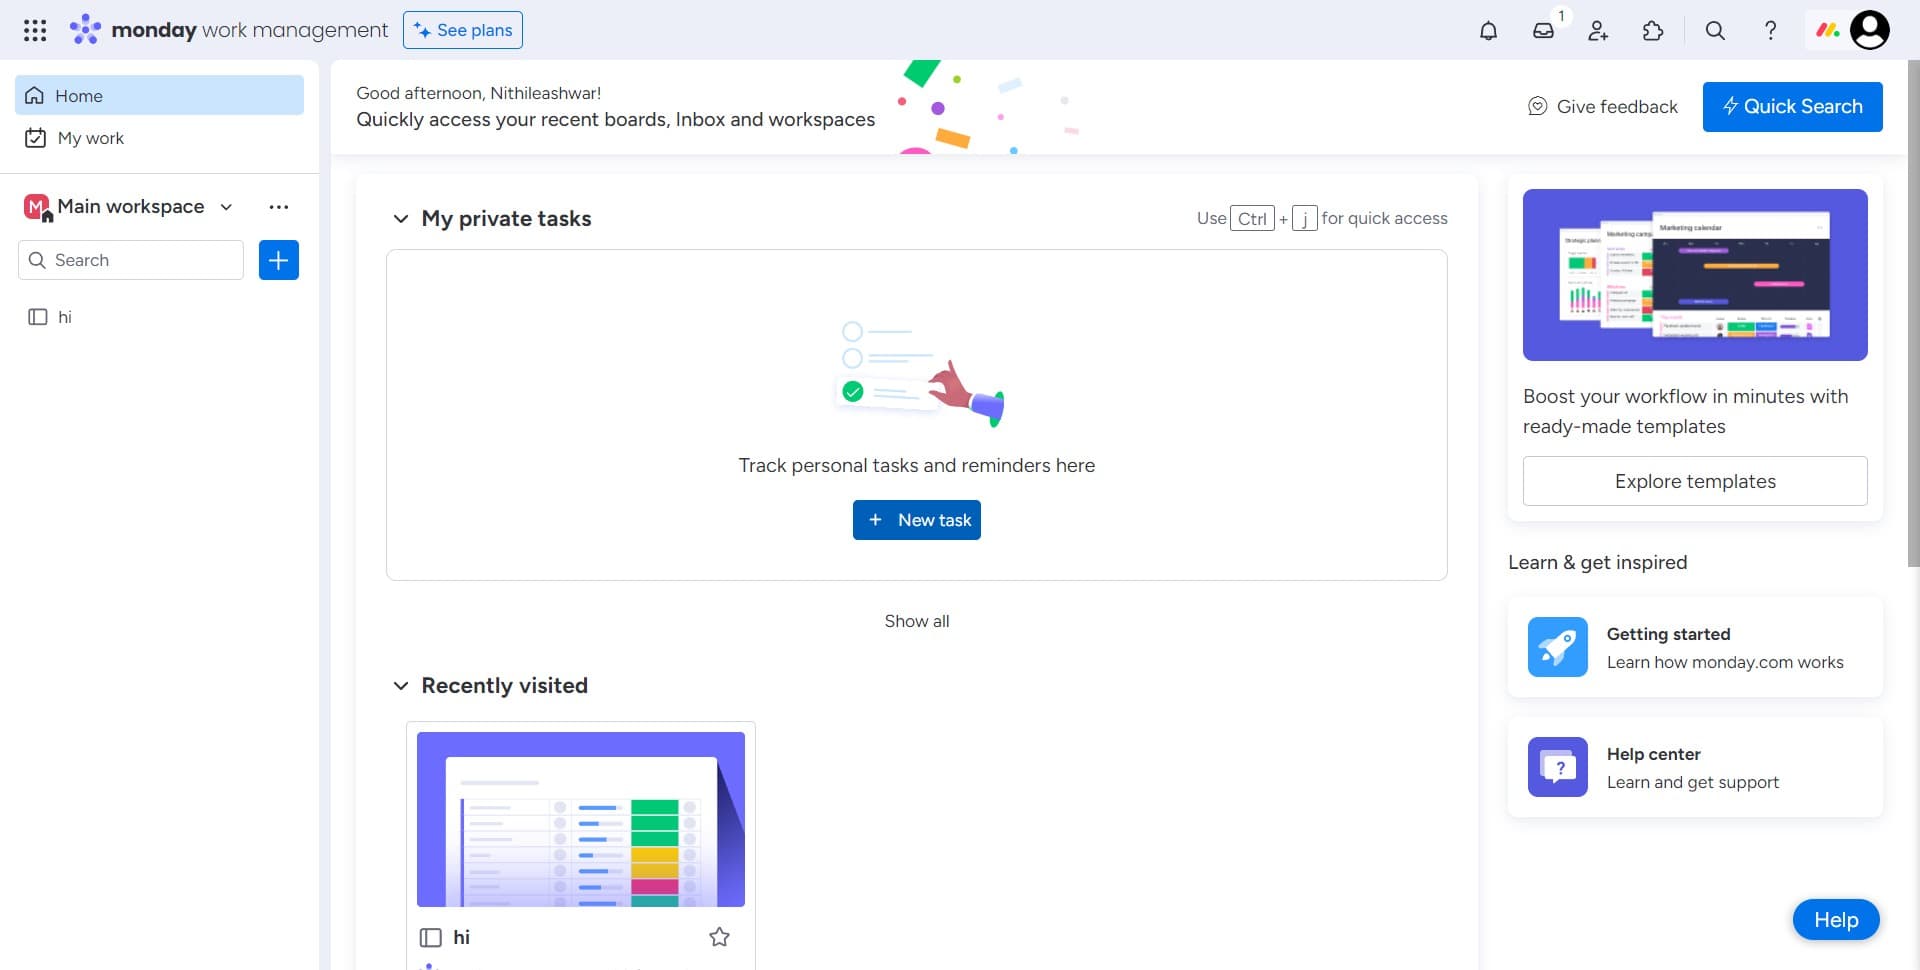Image resolution: width=1920 pixels, height=970 pixels.
Task: Create a New task
Action: pyautogui.click(x=916, y=519)
